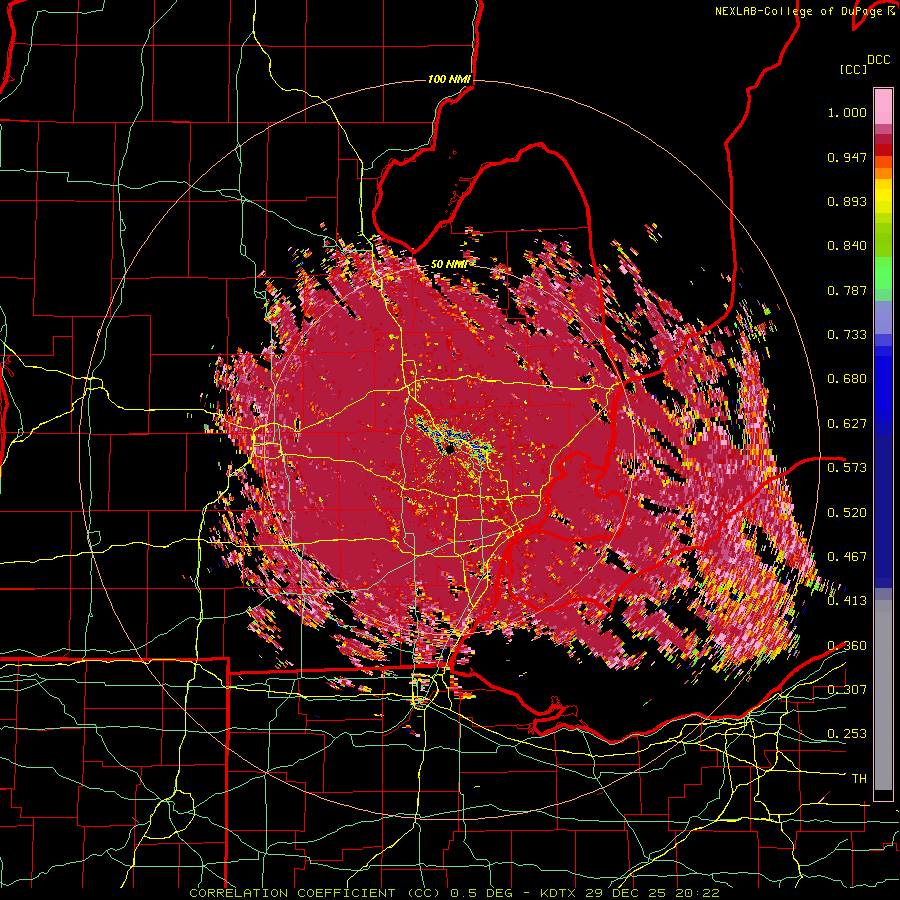Click the 0.307 scale value
This screenshot has width=900, height=900.
[847, 690]
